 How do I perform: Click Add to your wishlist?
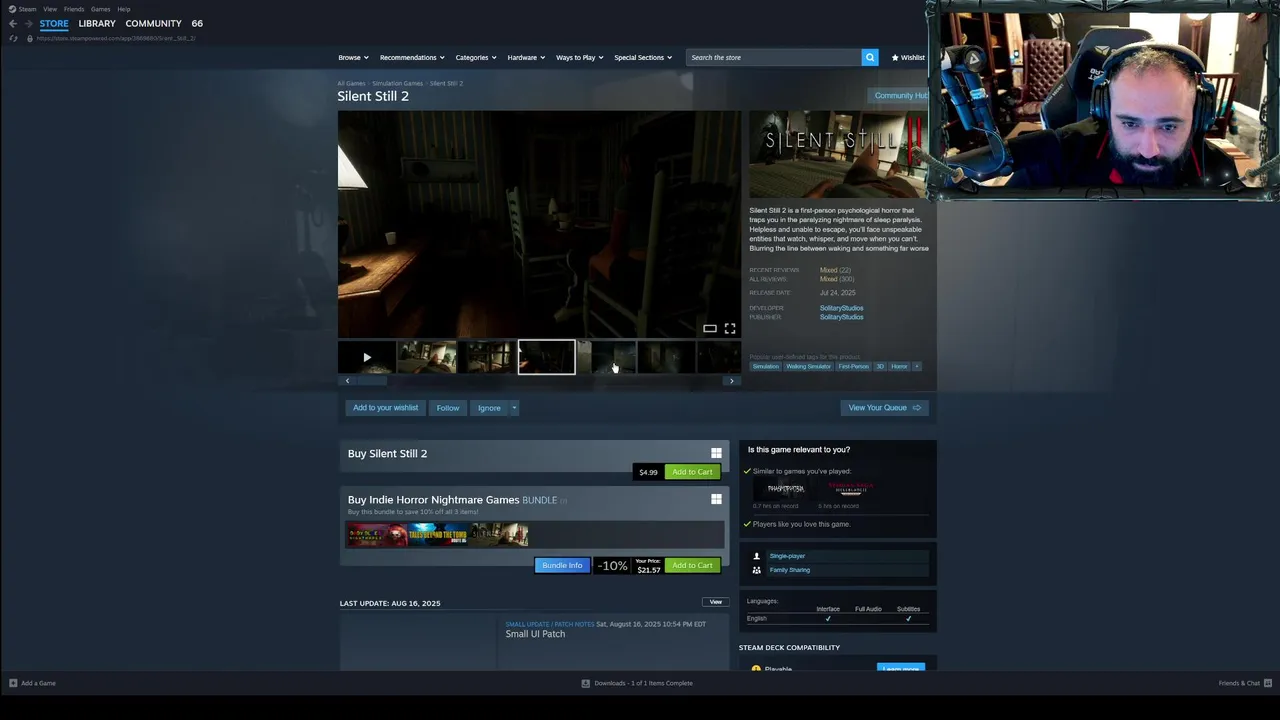pyautogui.click(x=385, y=408)
